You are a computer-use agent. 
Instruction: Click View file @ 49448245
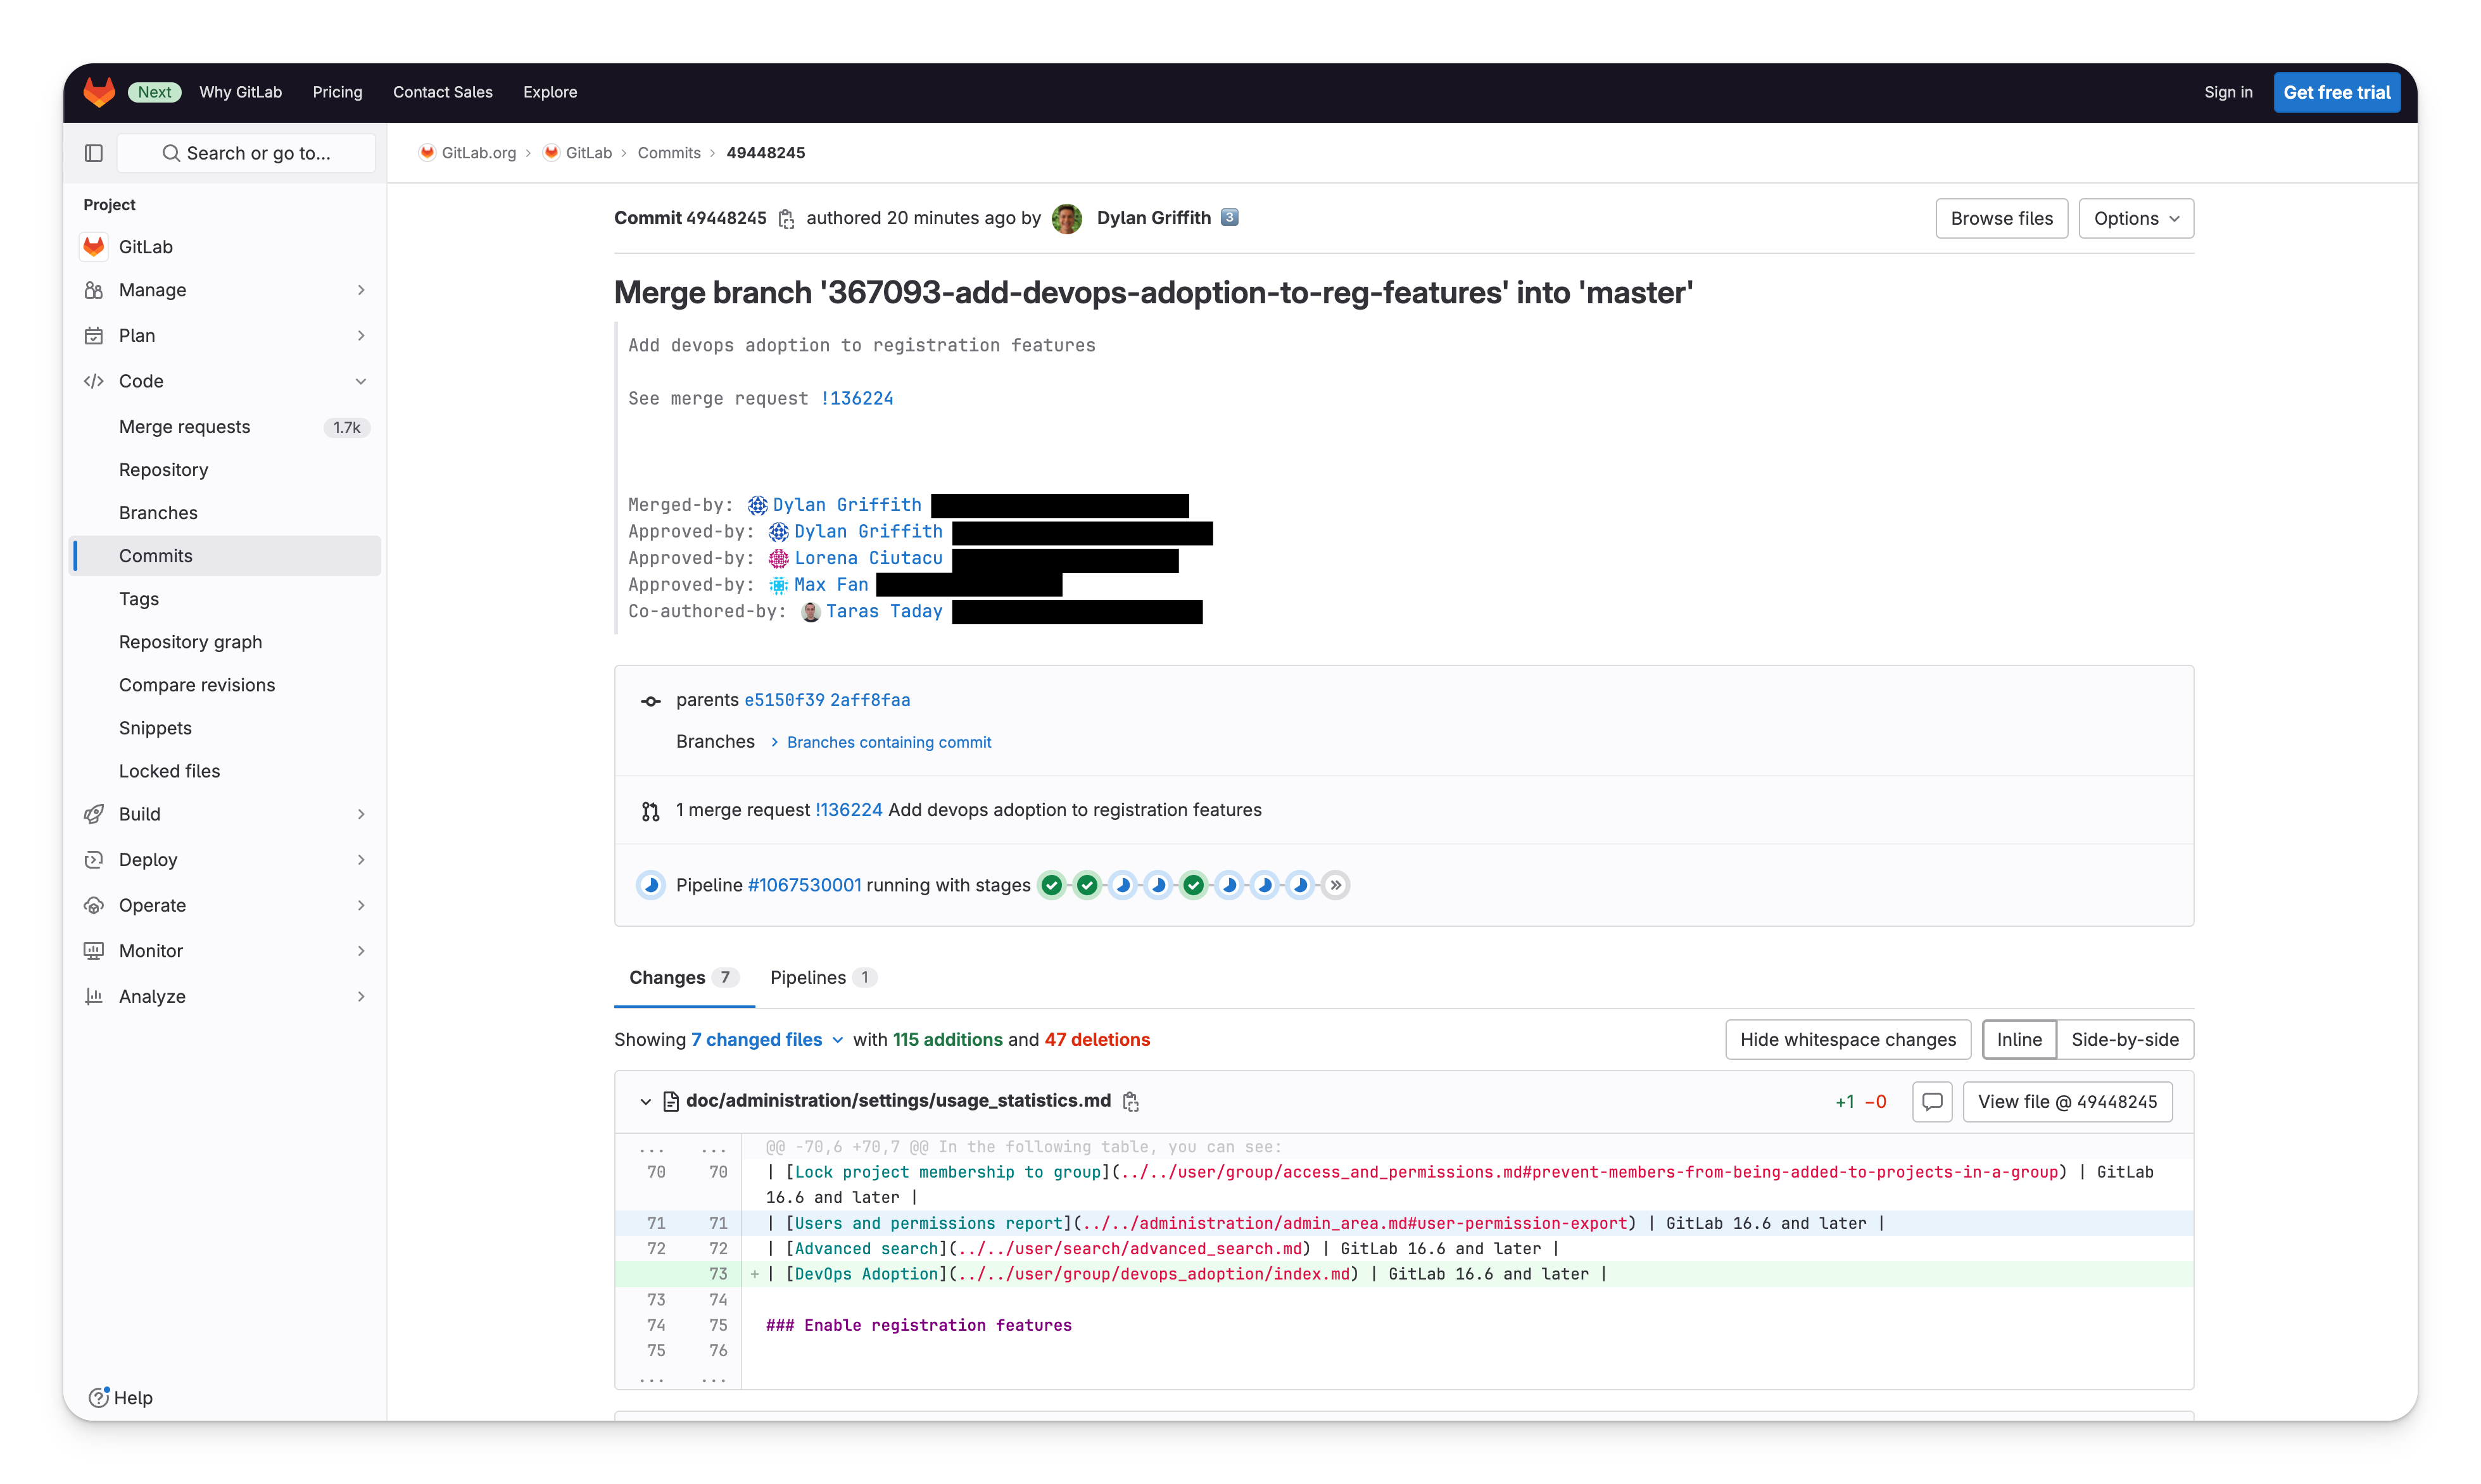click(x=2068, y=1101)
